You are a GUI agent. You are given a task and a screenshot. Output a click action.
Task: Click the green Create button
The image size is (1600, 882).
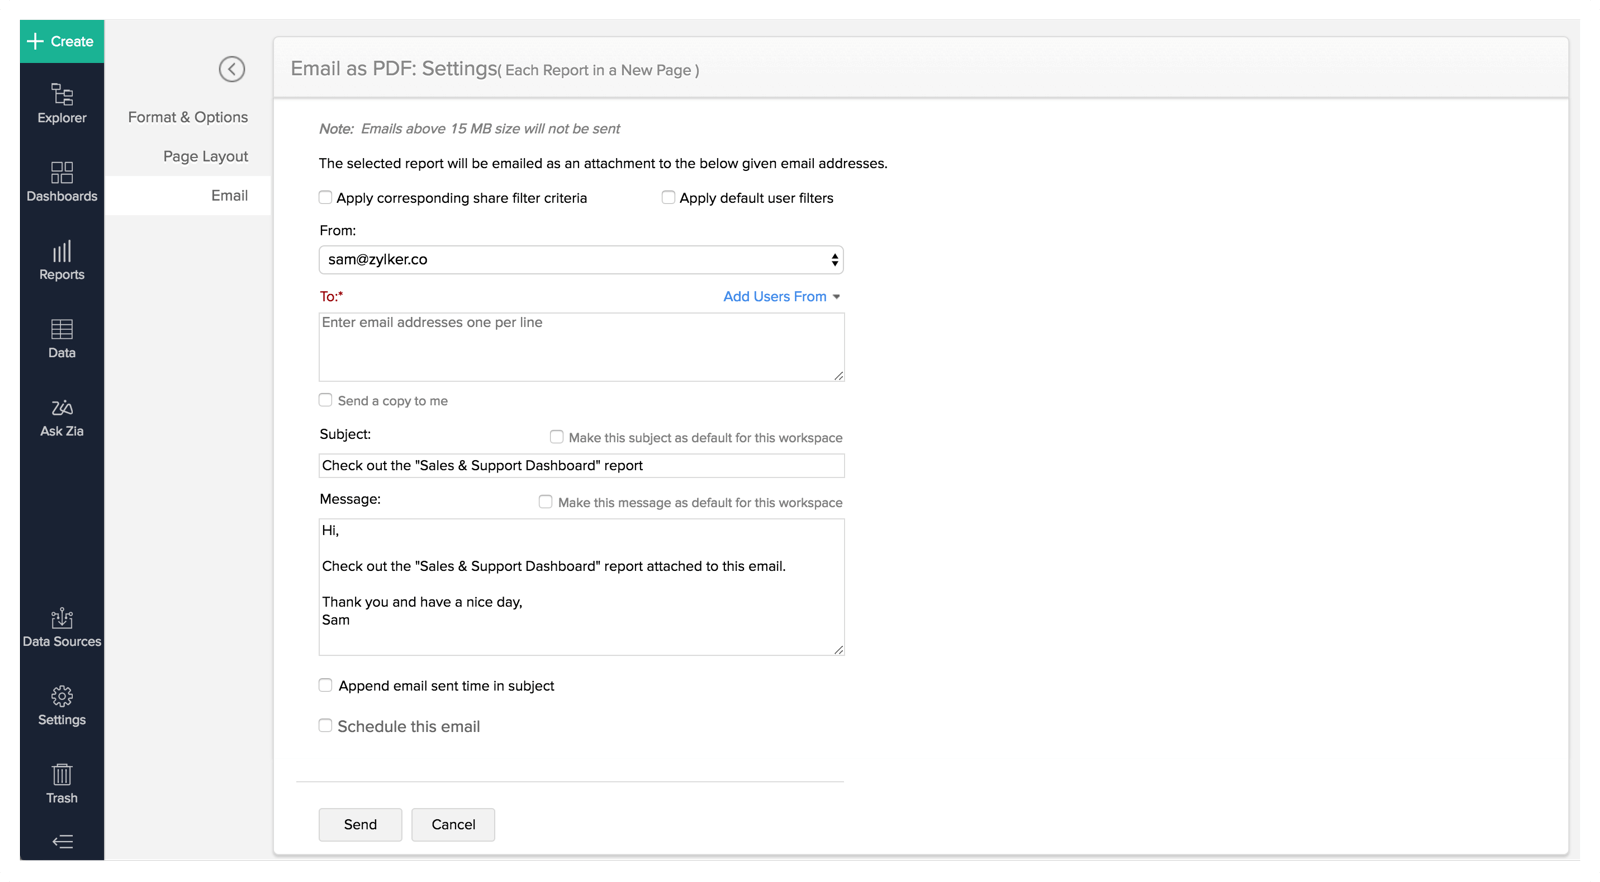[62, 41]
